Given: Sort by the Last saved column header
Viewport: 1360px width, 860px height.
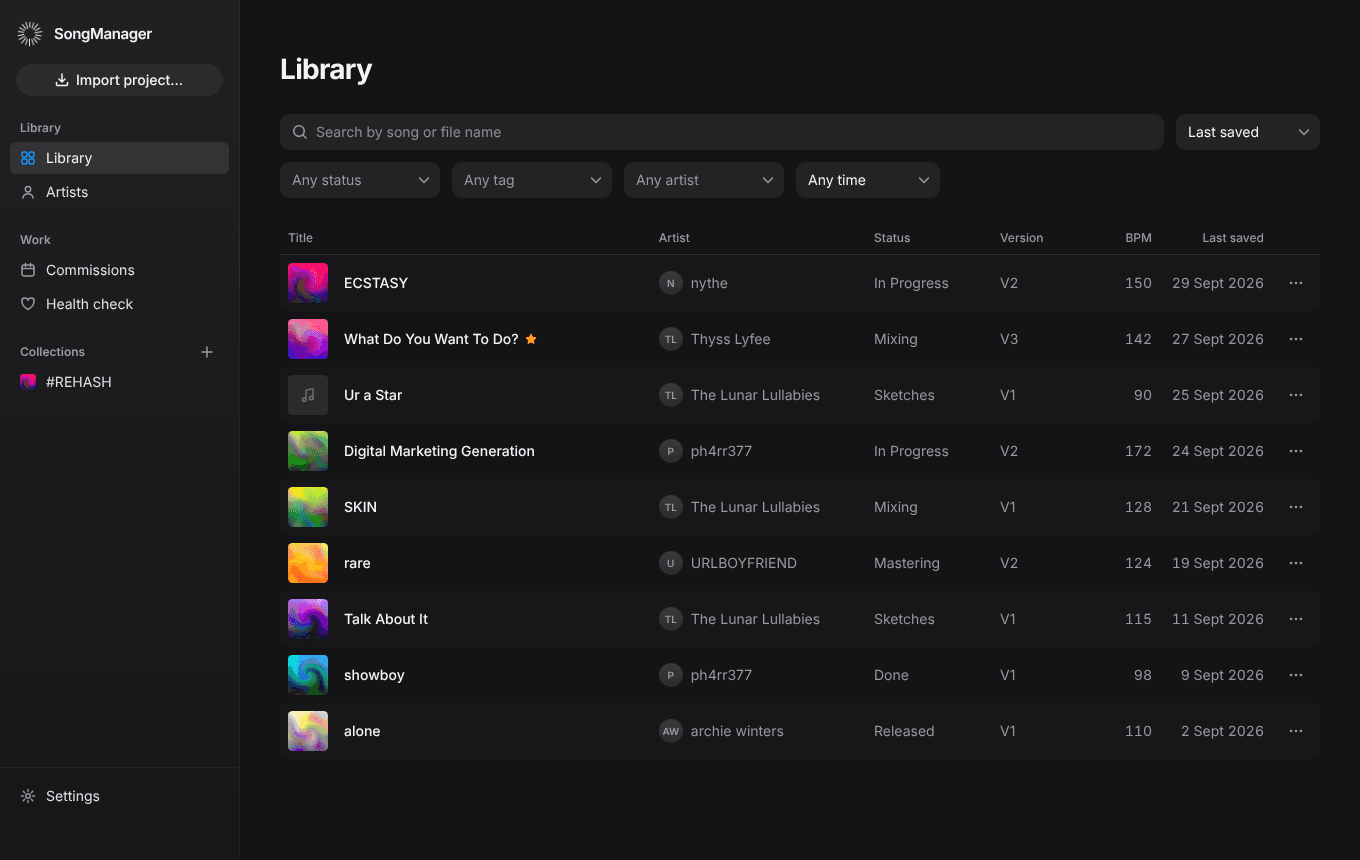Looking at the screenshot, I should (1232, 238).
